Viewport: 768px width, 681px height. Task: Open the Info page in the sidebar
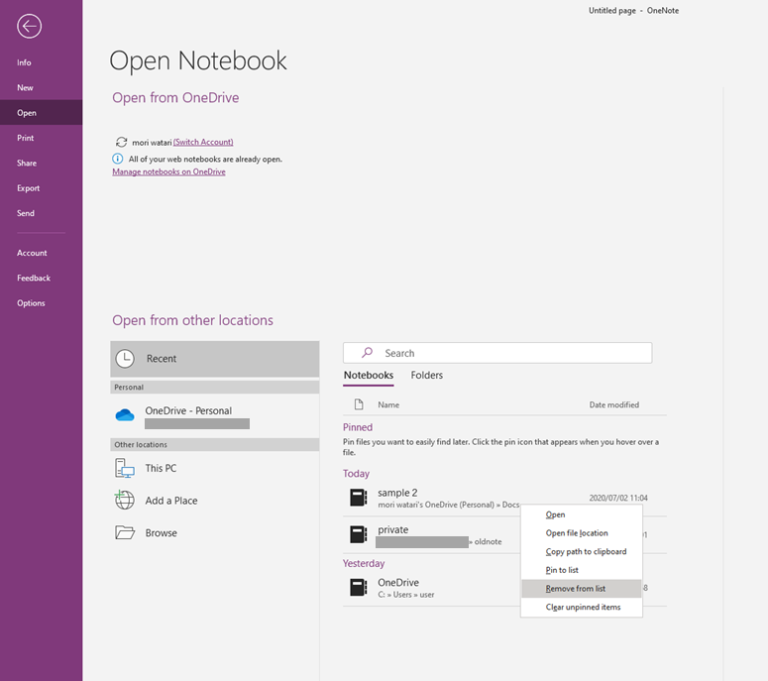coord(41,63)
